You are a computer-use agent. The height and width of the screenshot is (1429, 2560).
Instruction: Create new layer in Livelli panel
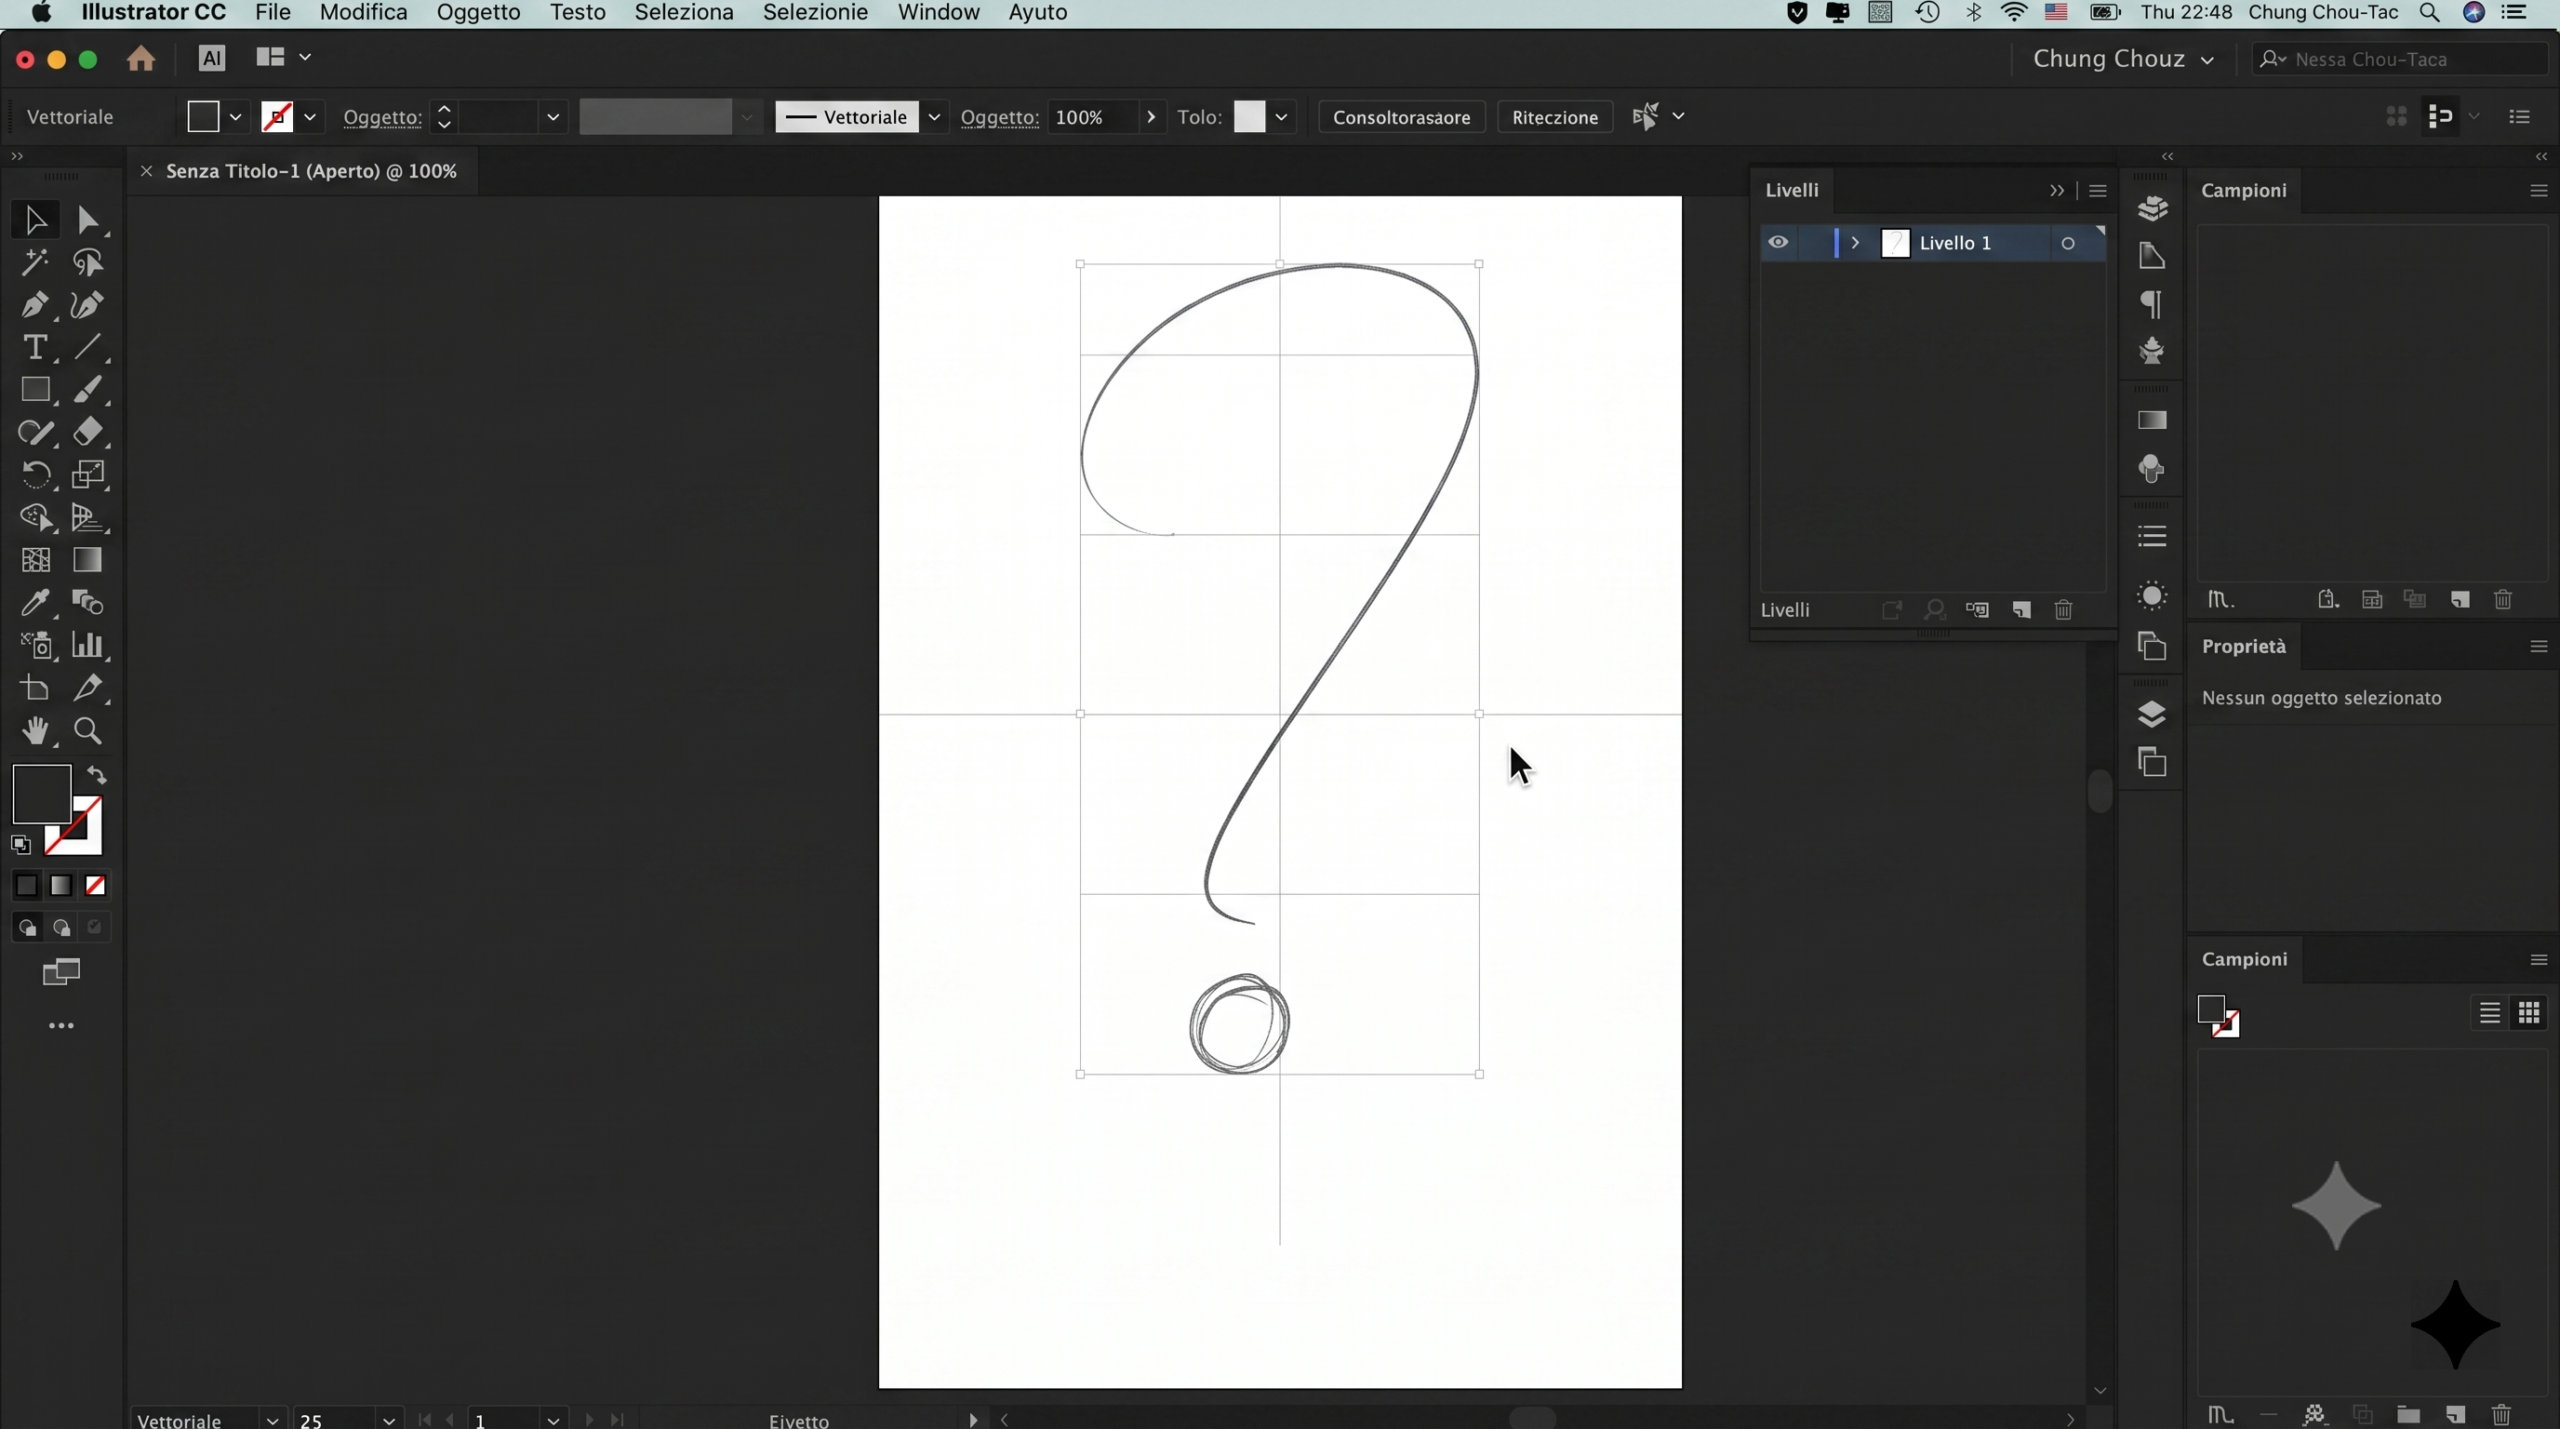[x=2021, y=610]
